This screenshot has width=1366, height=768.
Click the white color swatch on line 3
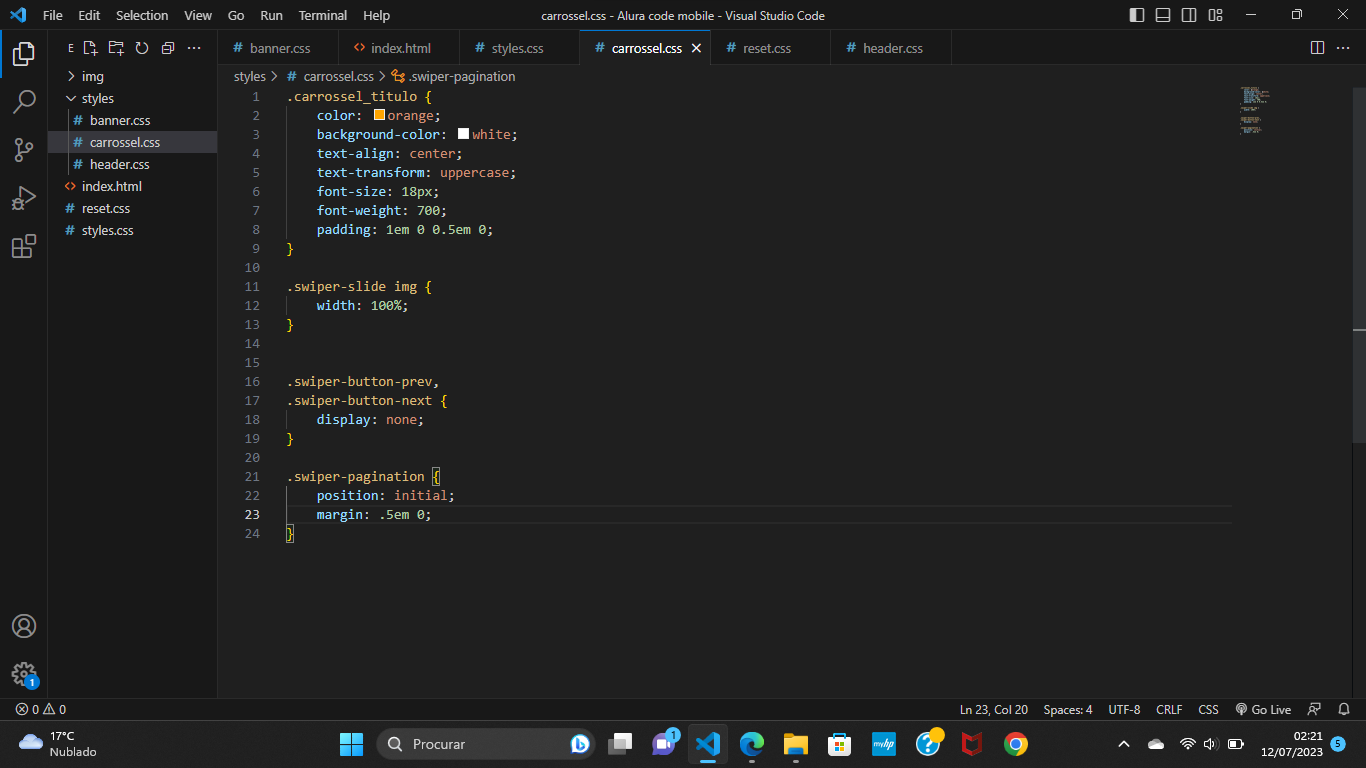click(464, 134)
